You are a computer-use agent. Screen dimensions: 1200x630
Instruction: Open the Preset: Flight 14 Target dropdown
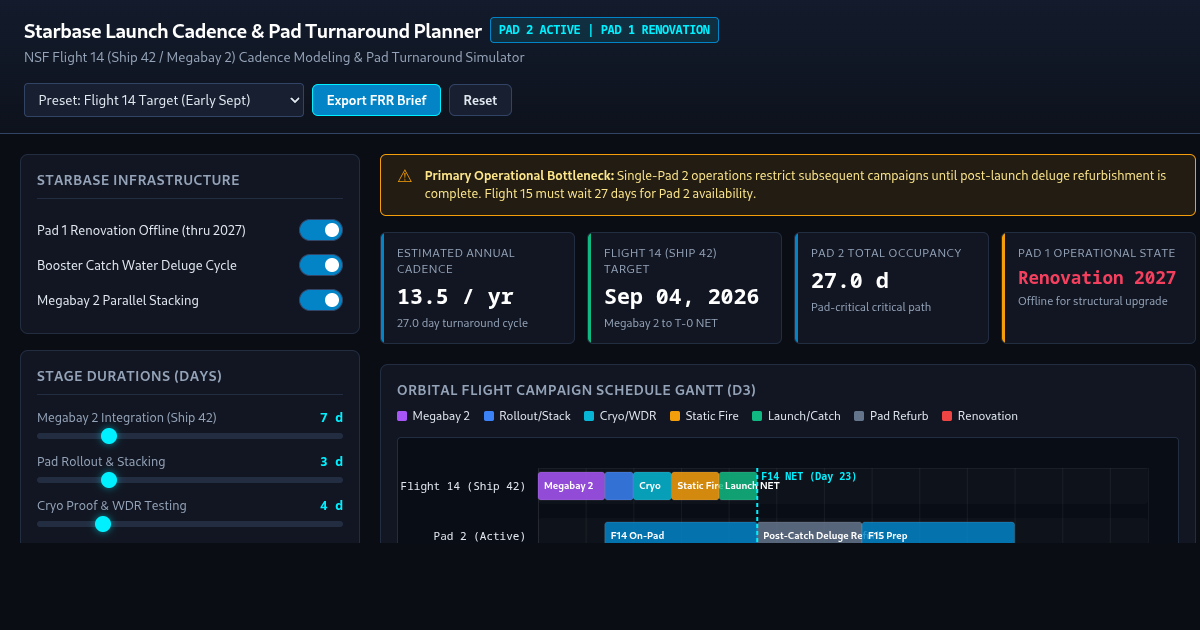(164, 100)
